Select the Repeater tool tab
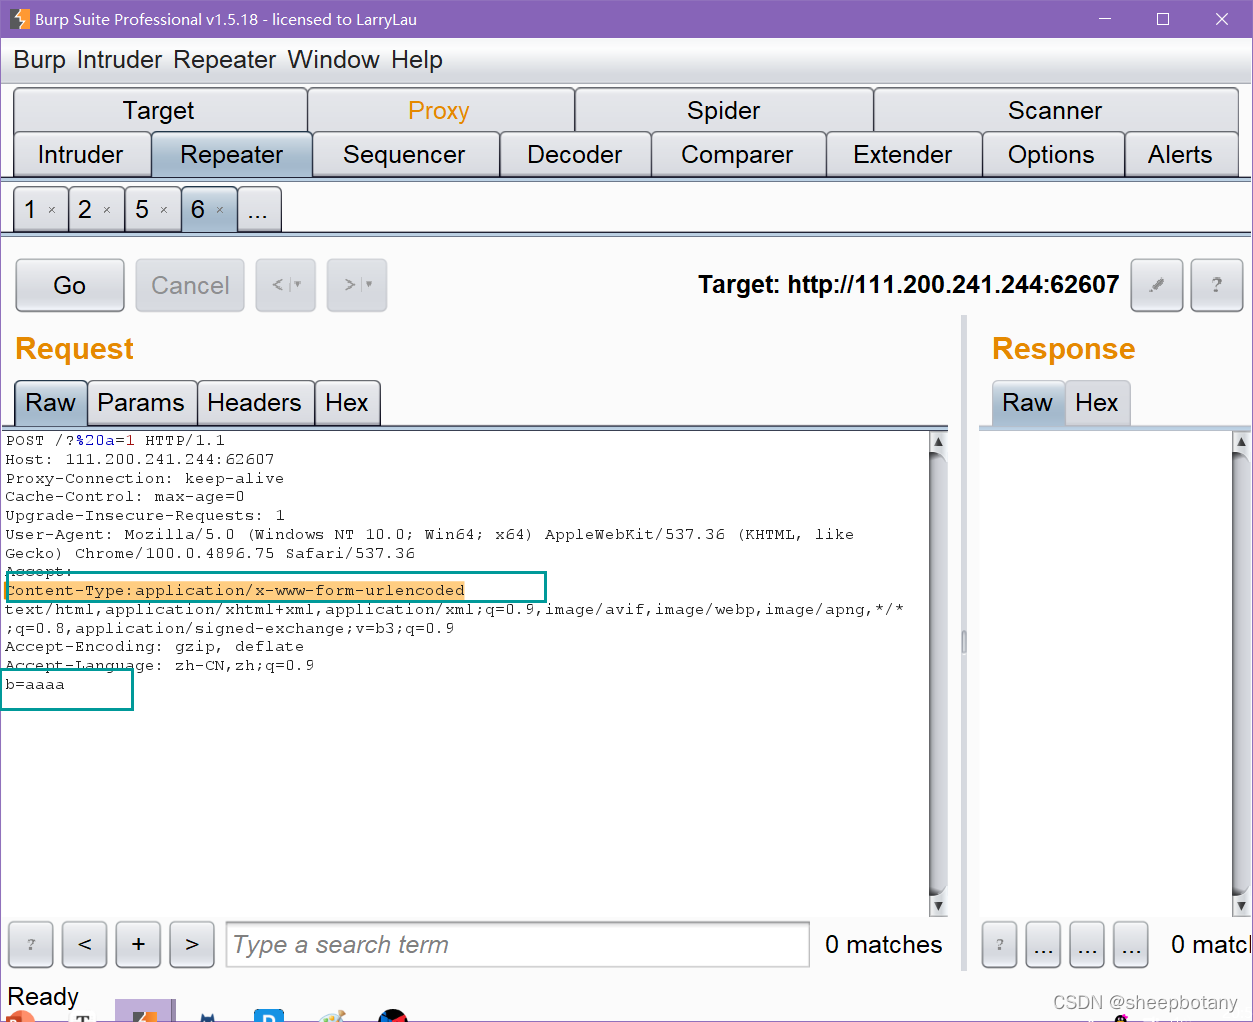 tap(232, 154)
